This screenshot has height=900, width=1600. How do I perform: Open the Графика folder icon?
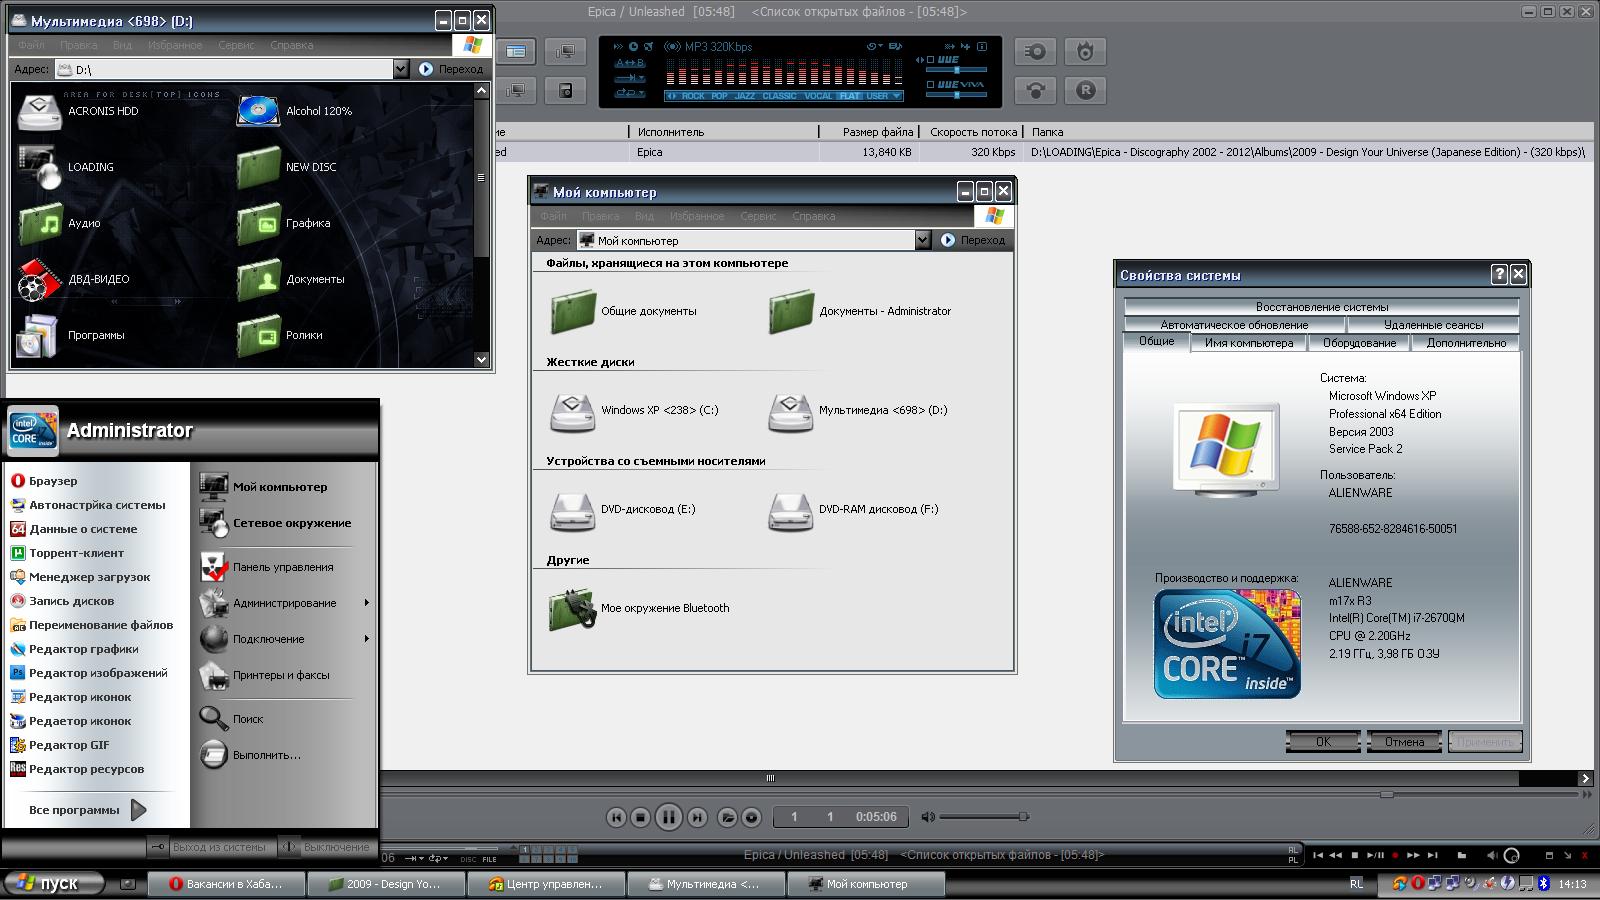[258, 223]
